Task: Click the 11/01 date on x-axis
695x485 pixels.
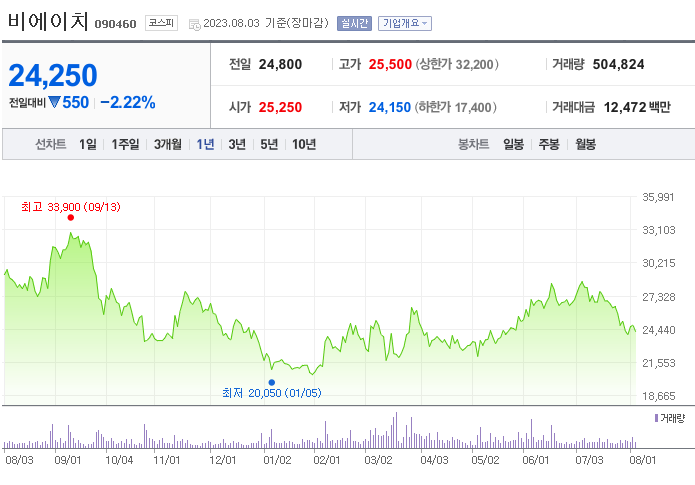Action: pos(167,460)
